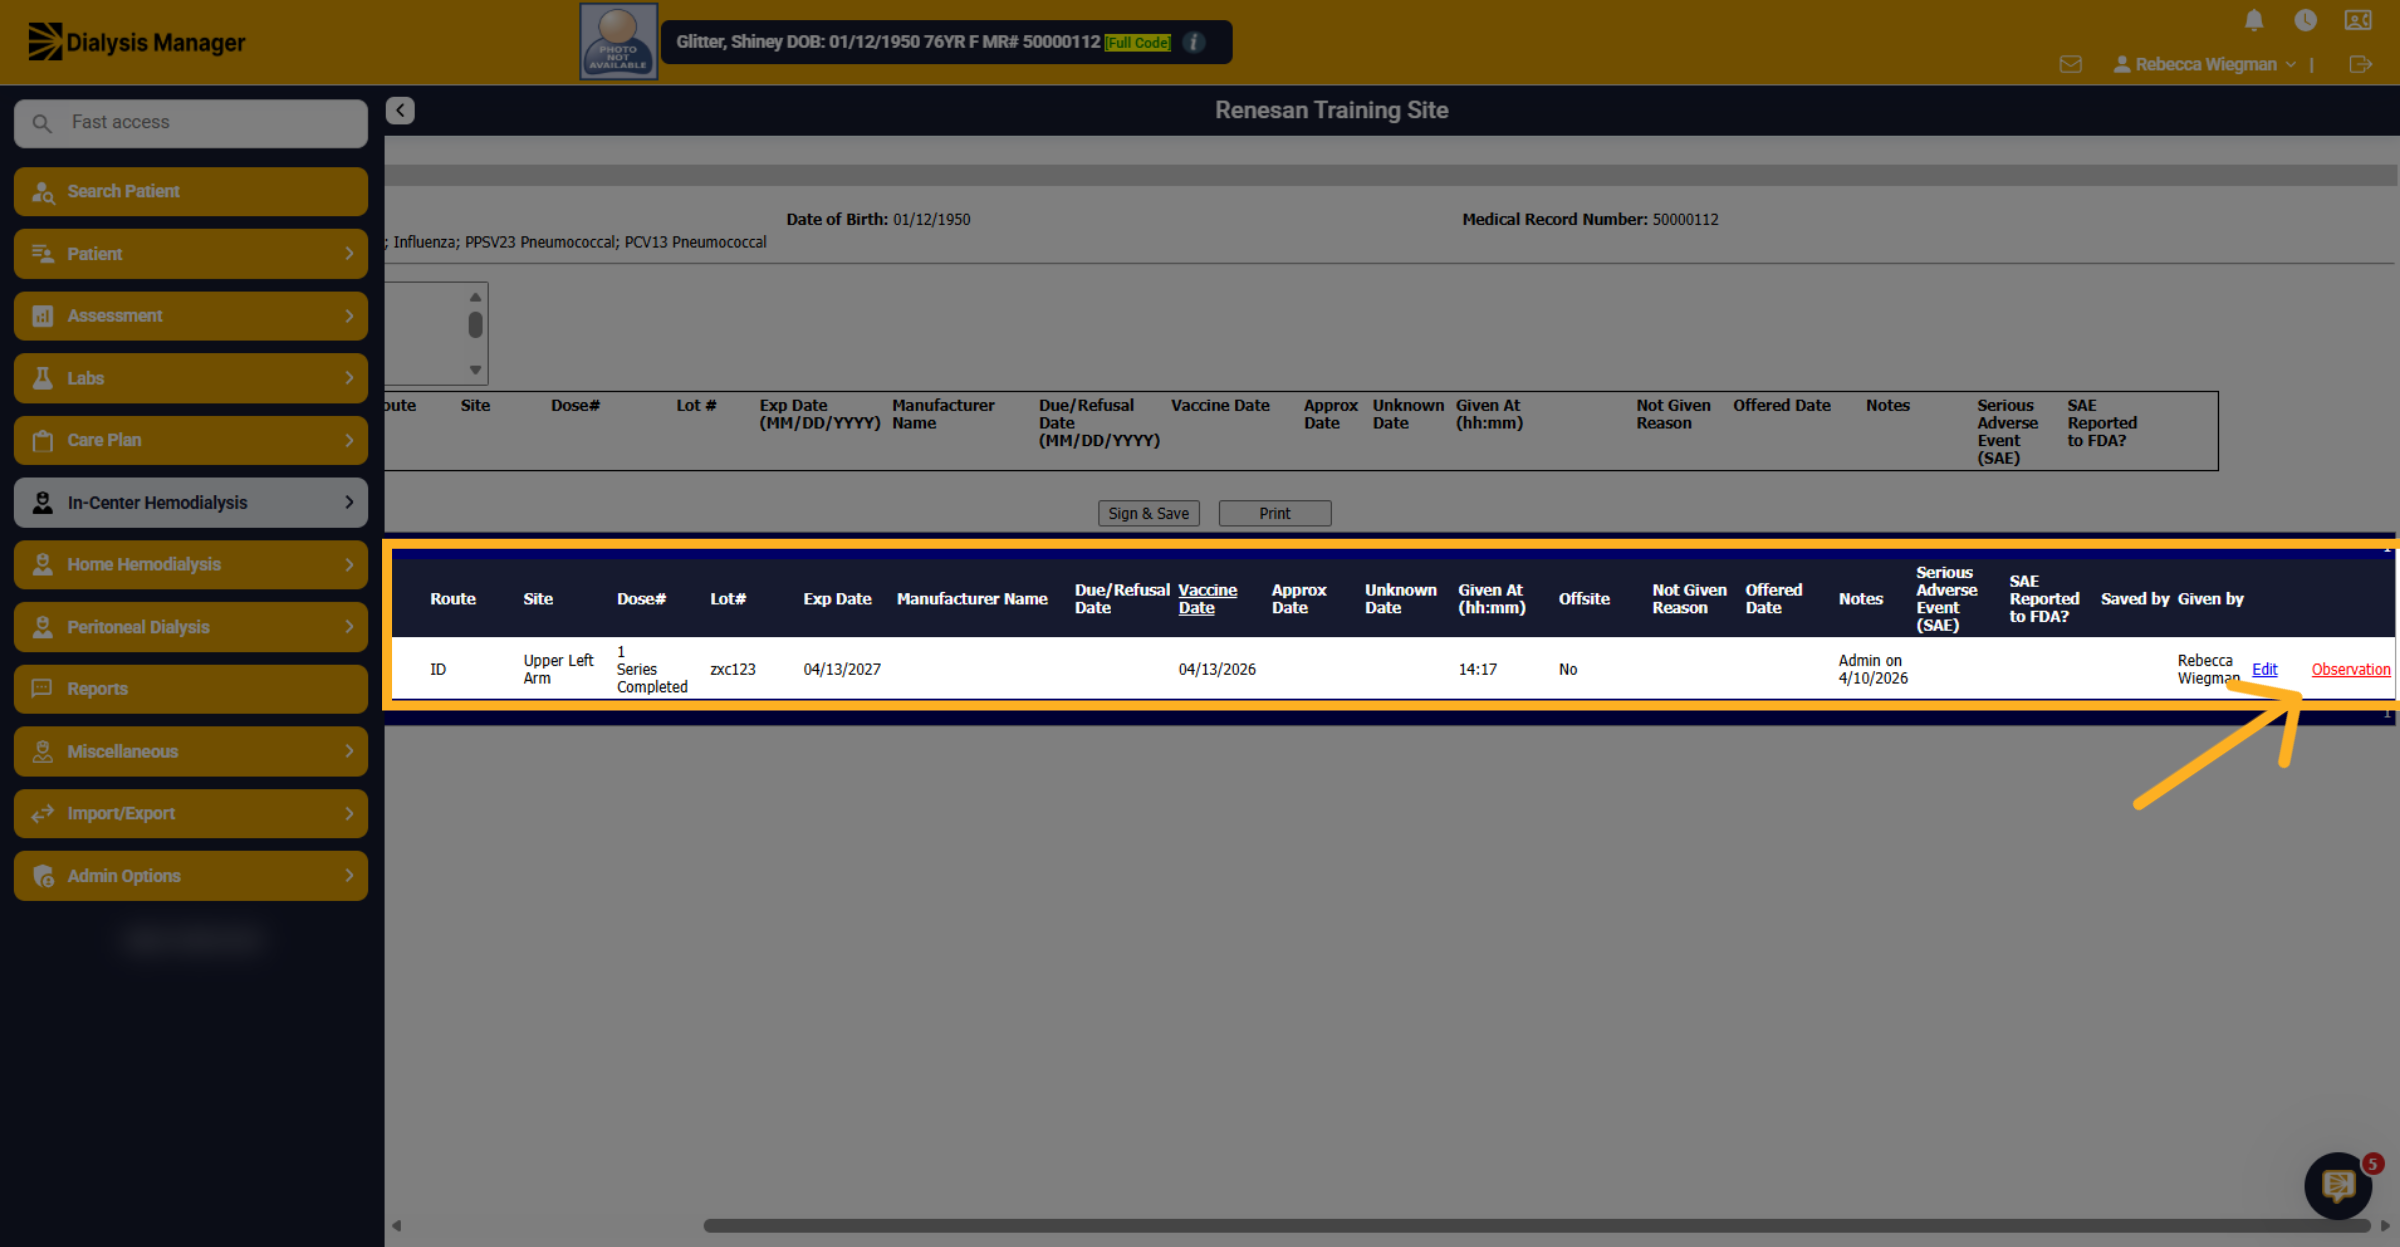The width and height of the screenshot is (2400, 1247).
Task: Open the chat support bubble icon
Action: 2338,1186
